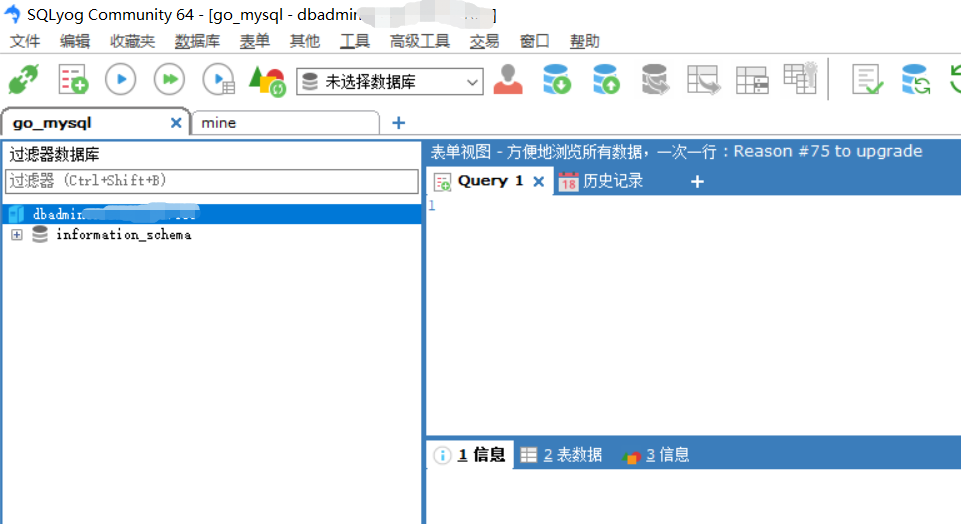Open the 收藏夹 menu
This screenshot has height=524, width=961.
coord(132,41)
